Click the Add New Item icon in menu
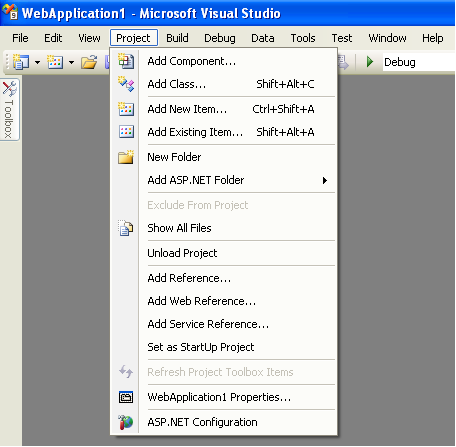This screenshot has width=456, height=447. tap(126, 109)
